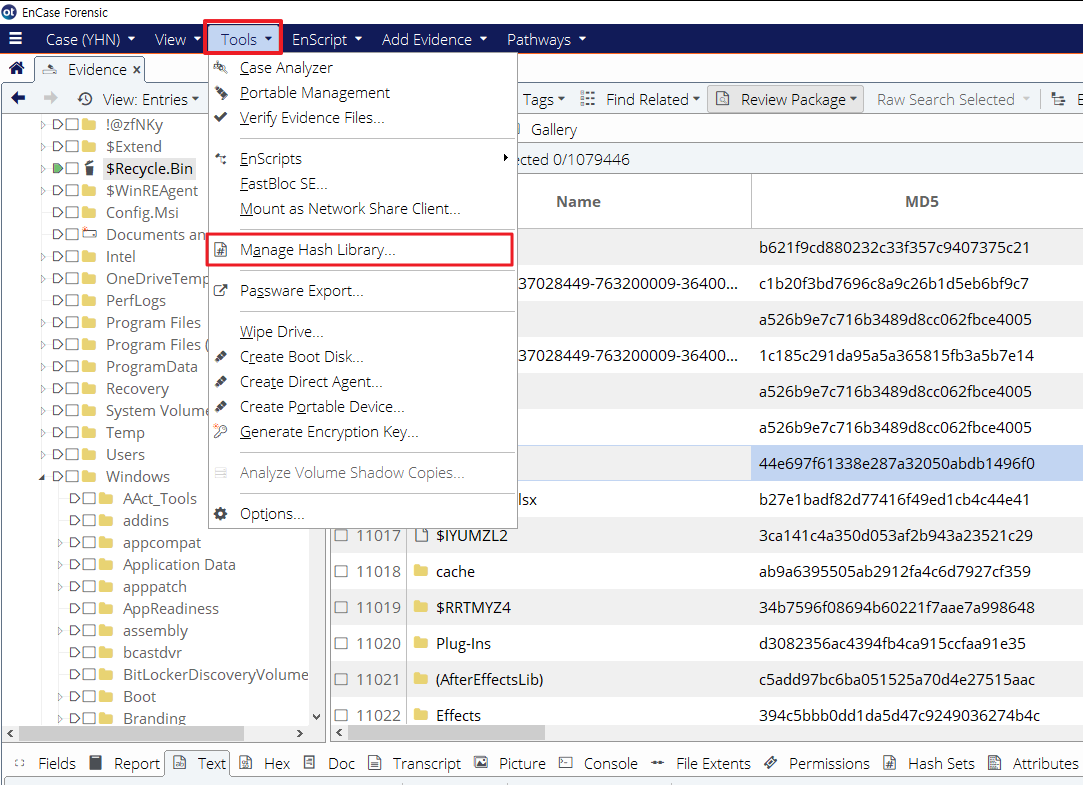Open the Add Evidence menu
This screenshot has height=785, width=1083.
pyautogui.click(x=434, y=39)
